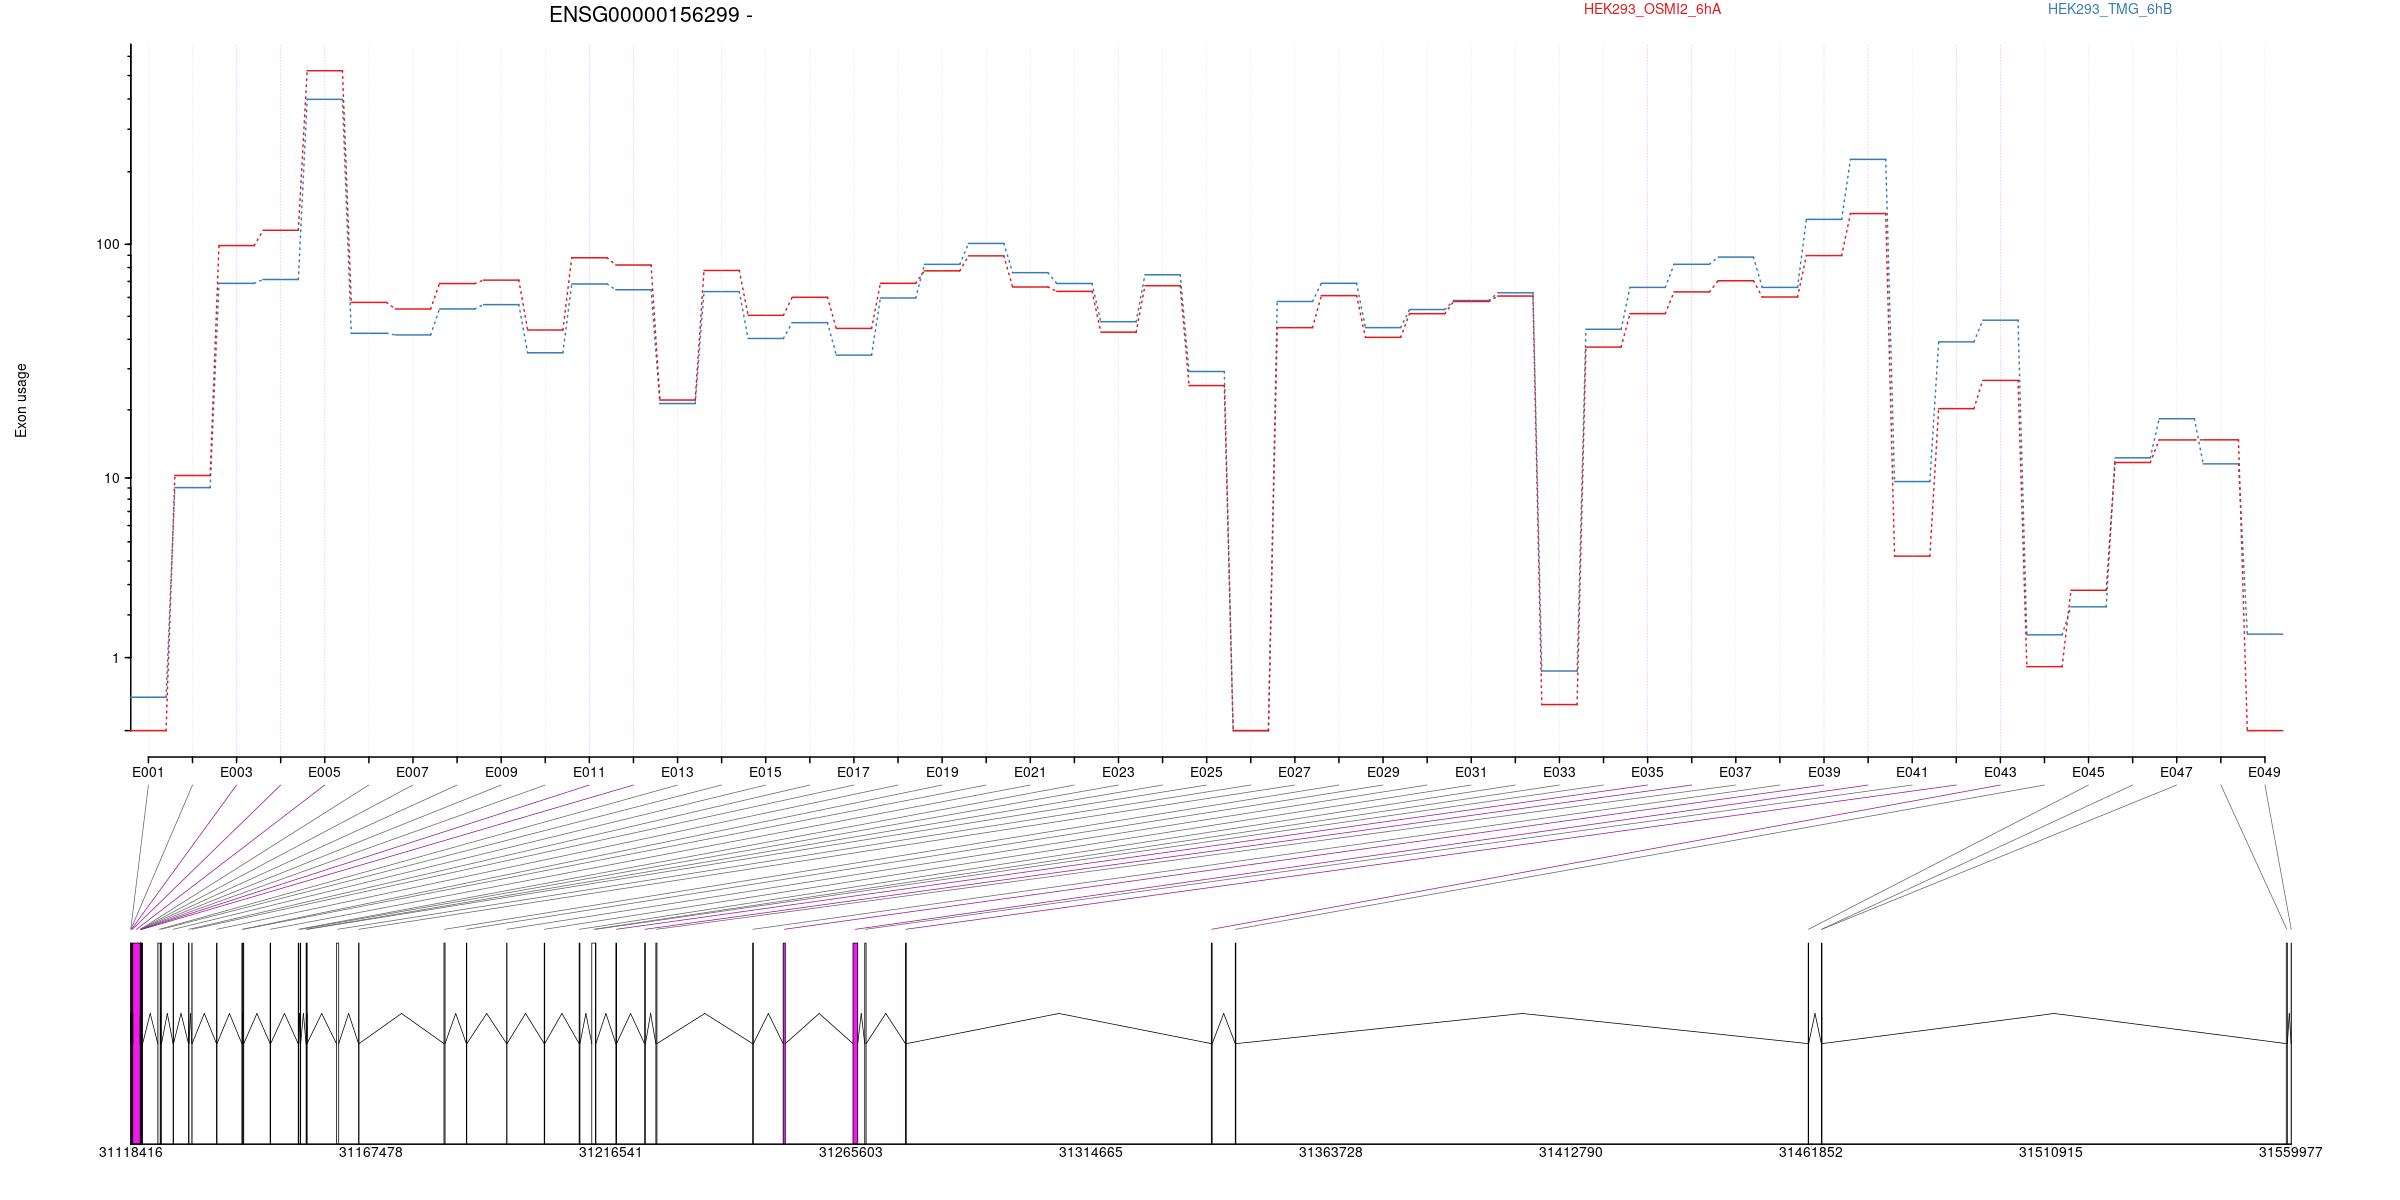Click exon label E033

point(1559,772)
